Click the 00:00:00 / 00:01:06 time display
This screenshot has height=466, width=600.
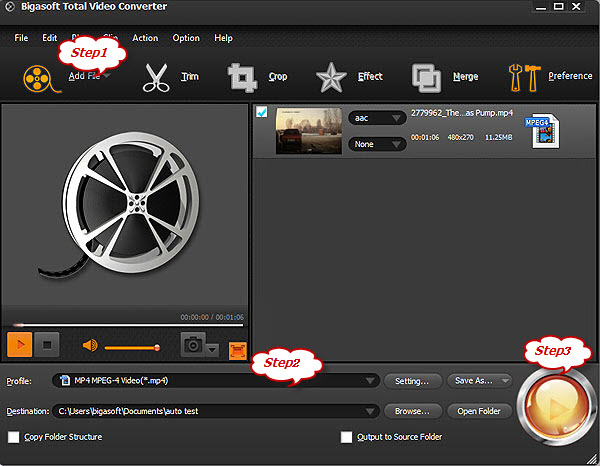(212, 317)
